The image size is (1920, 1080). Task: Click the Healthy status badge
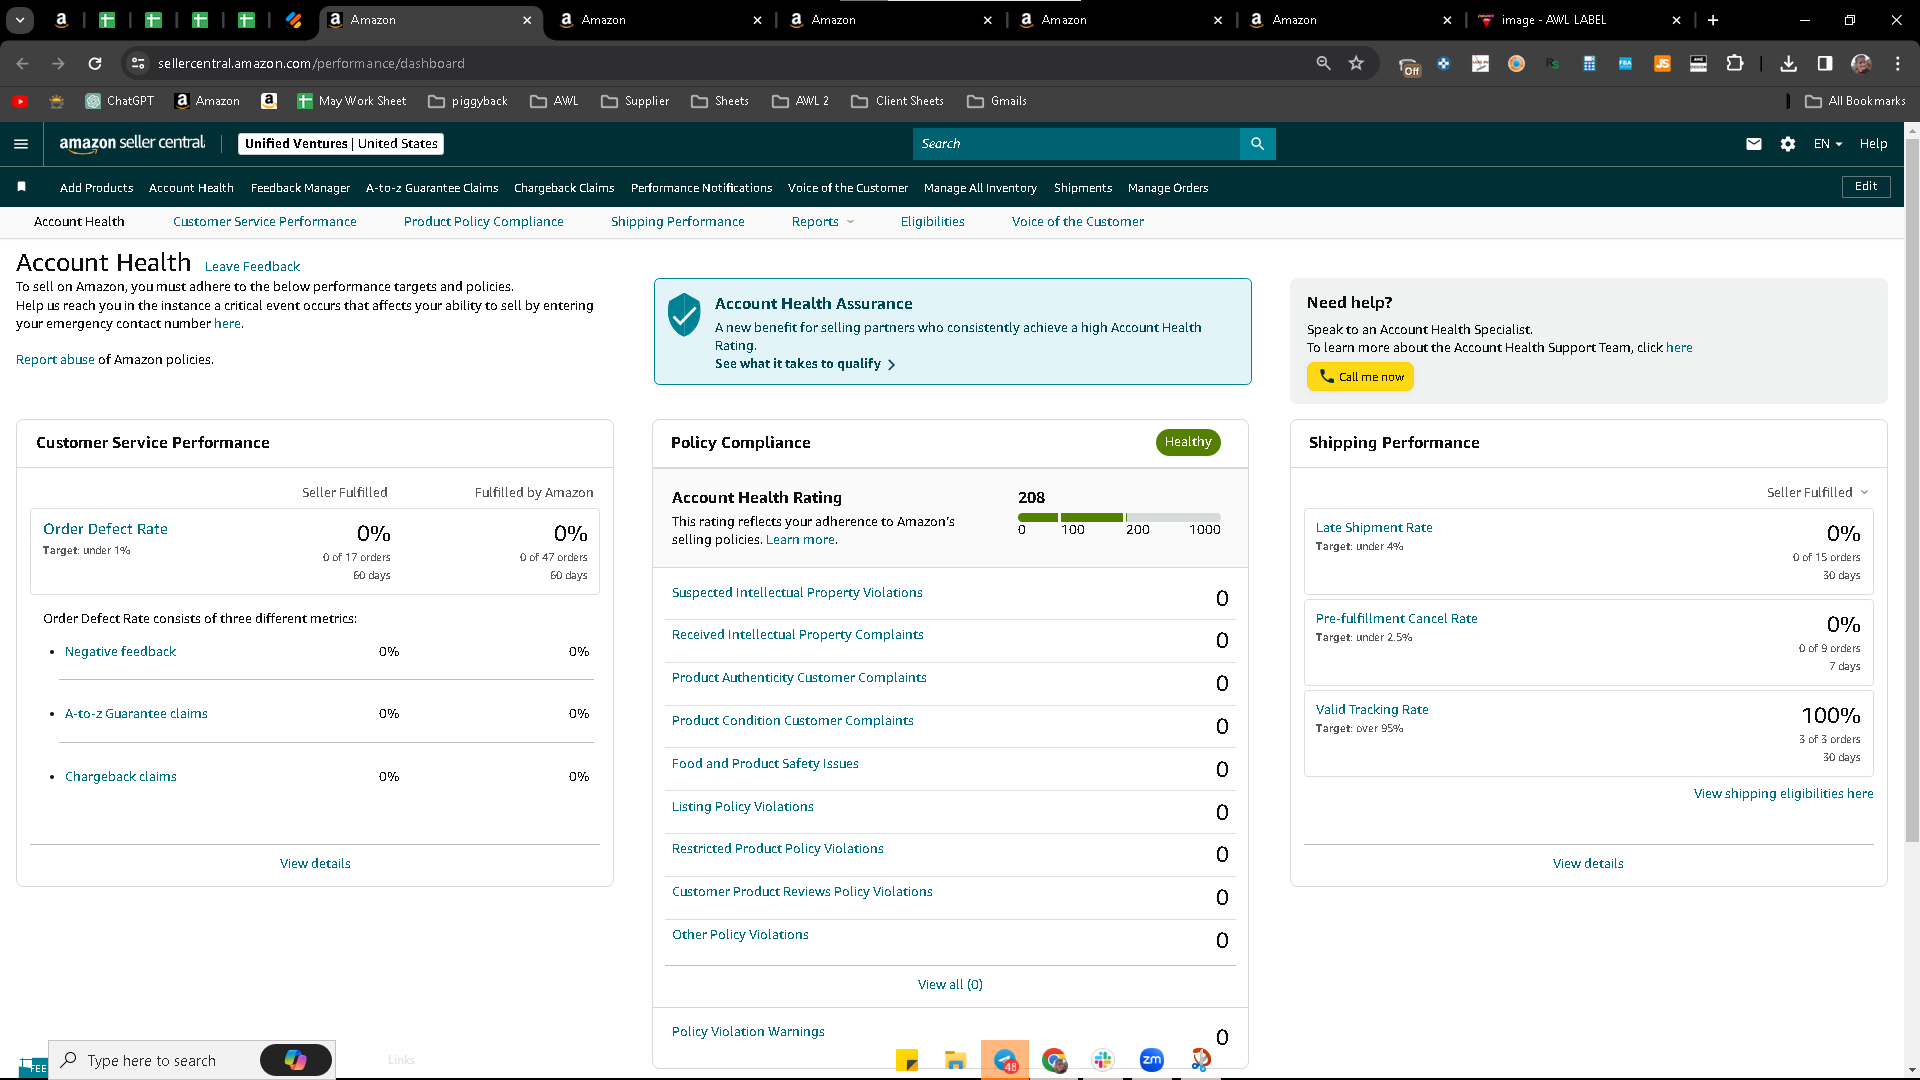click(x=1188, y=442)
